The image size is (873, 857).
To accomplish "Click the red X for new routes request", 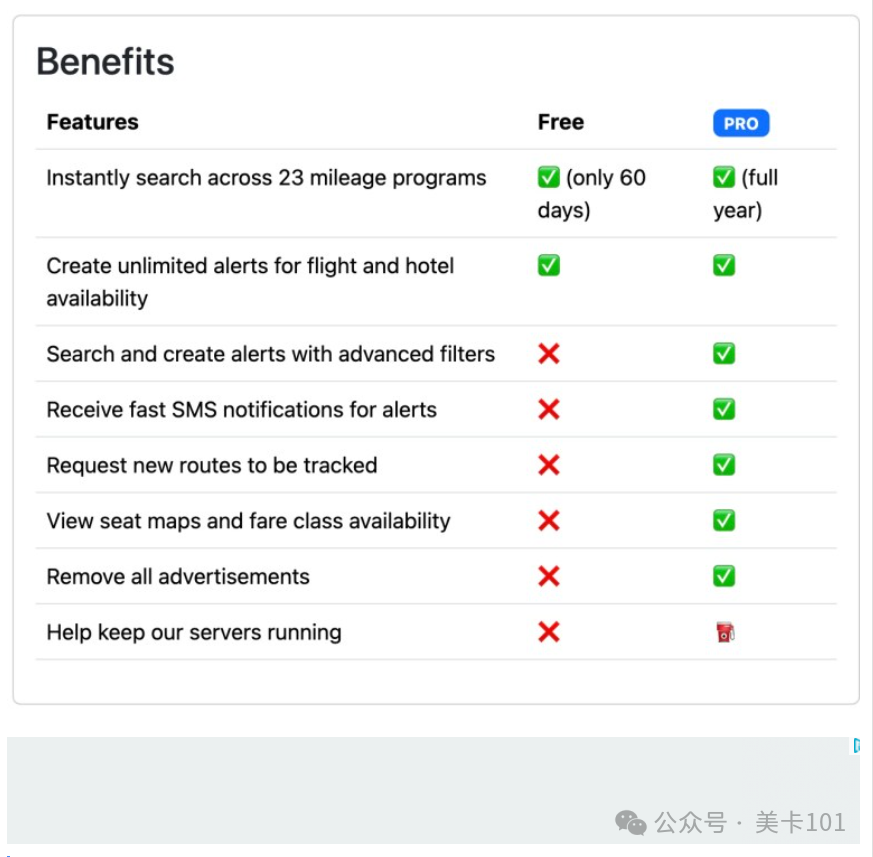I will pos(548,465).
